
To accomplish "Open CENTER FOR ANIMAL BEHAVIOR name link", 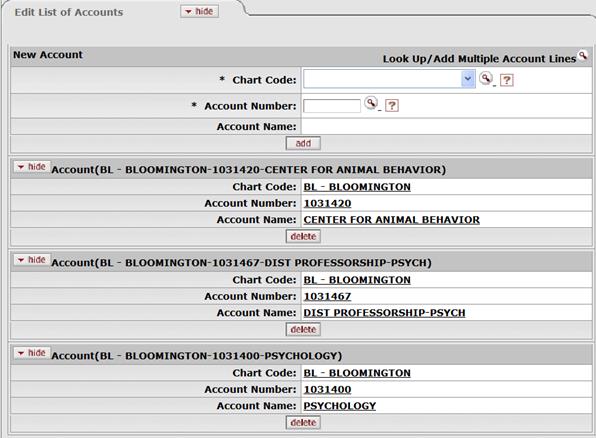I will 392,220.
